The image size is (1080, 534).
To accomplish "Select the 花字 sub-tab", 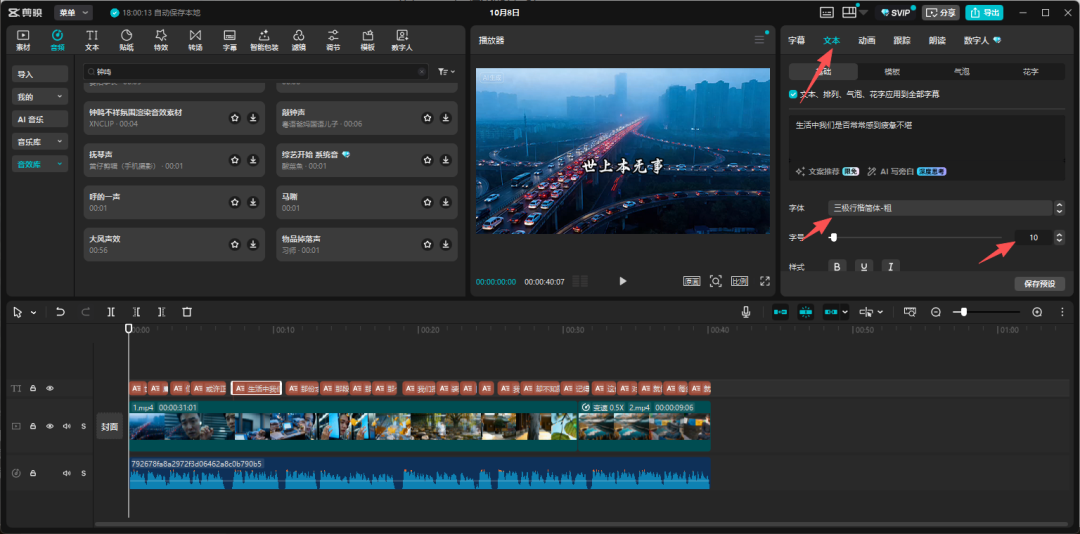I will click(1030, 72).
